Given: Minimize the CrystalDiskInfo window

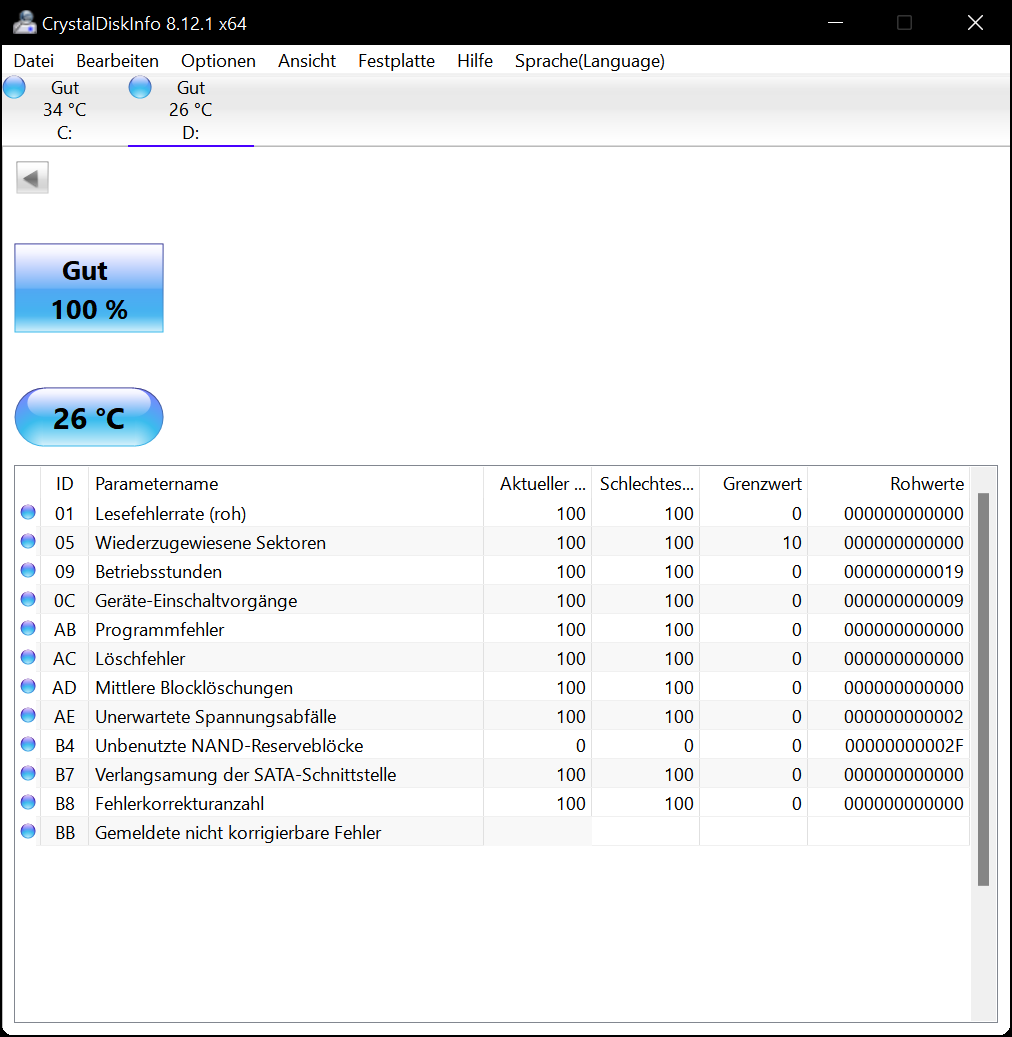Looking at the screenshot, I should click(x=835, y=23).
